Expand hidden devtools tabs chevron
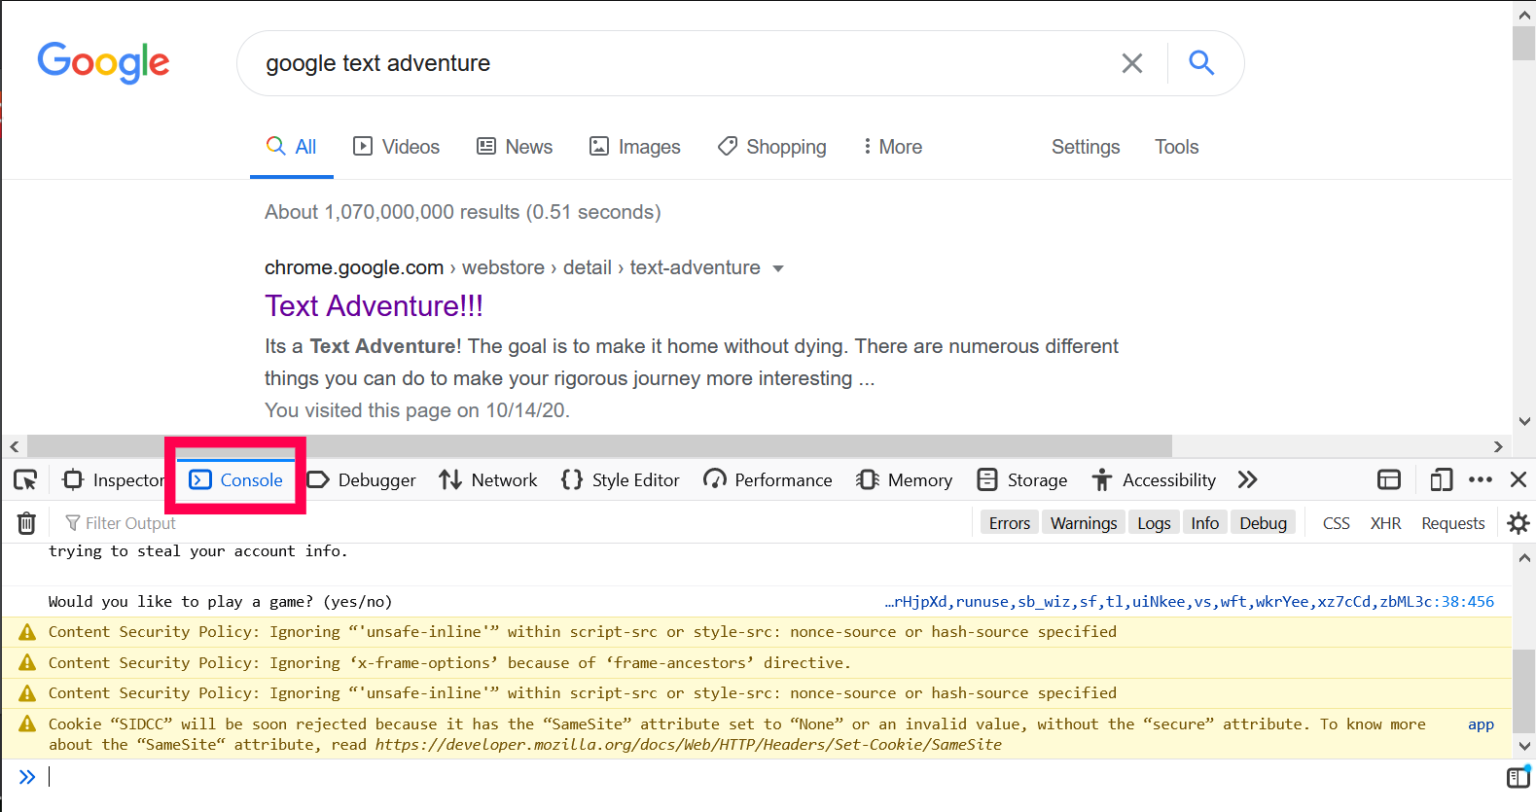This screenshot has height=812, width=1536. pos(1247,480)
